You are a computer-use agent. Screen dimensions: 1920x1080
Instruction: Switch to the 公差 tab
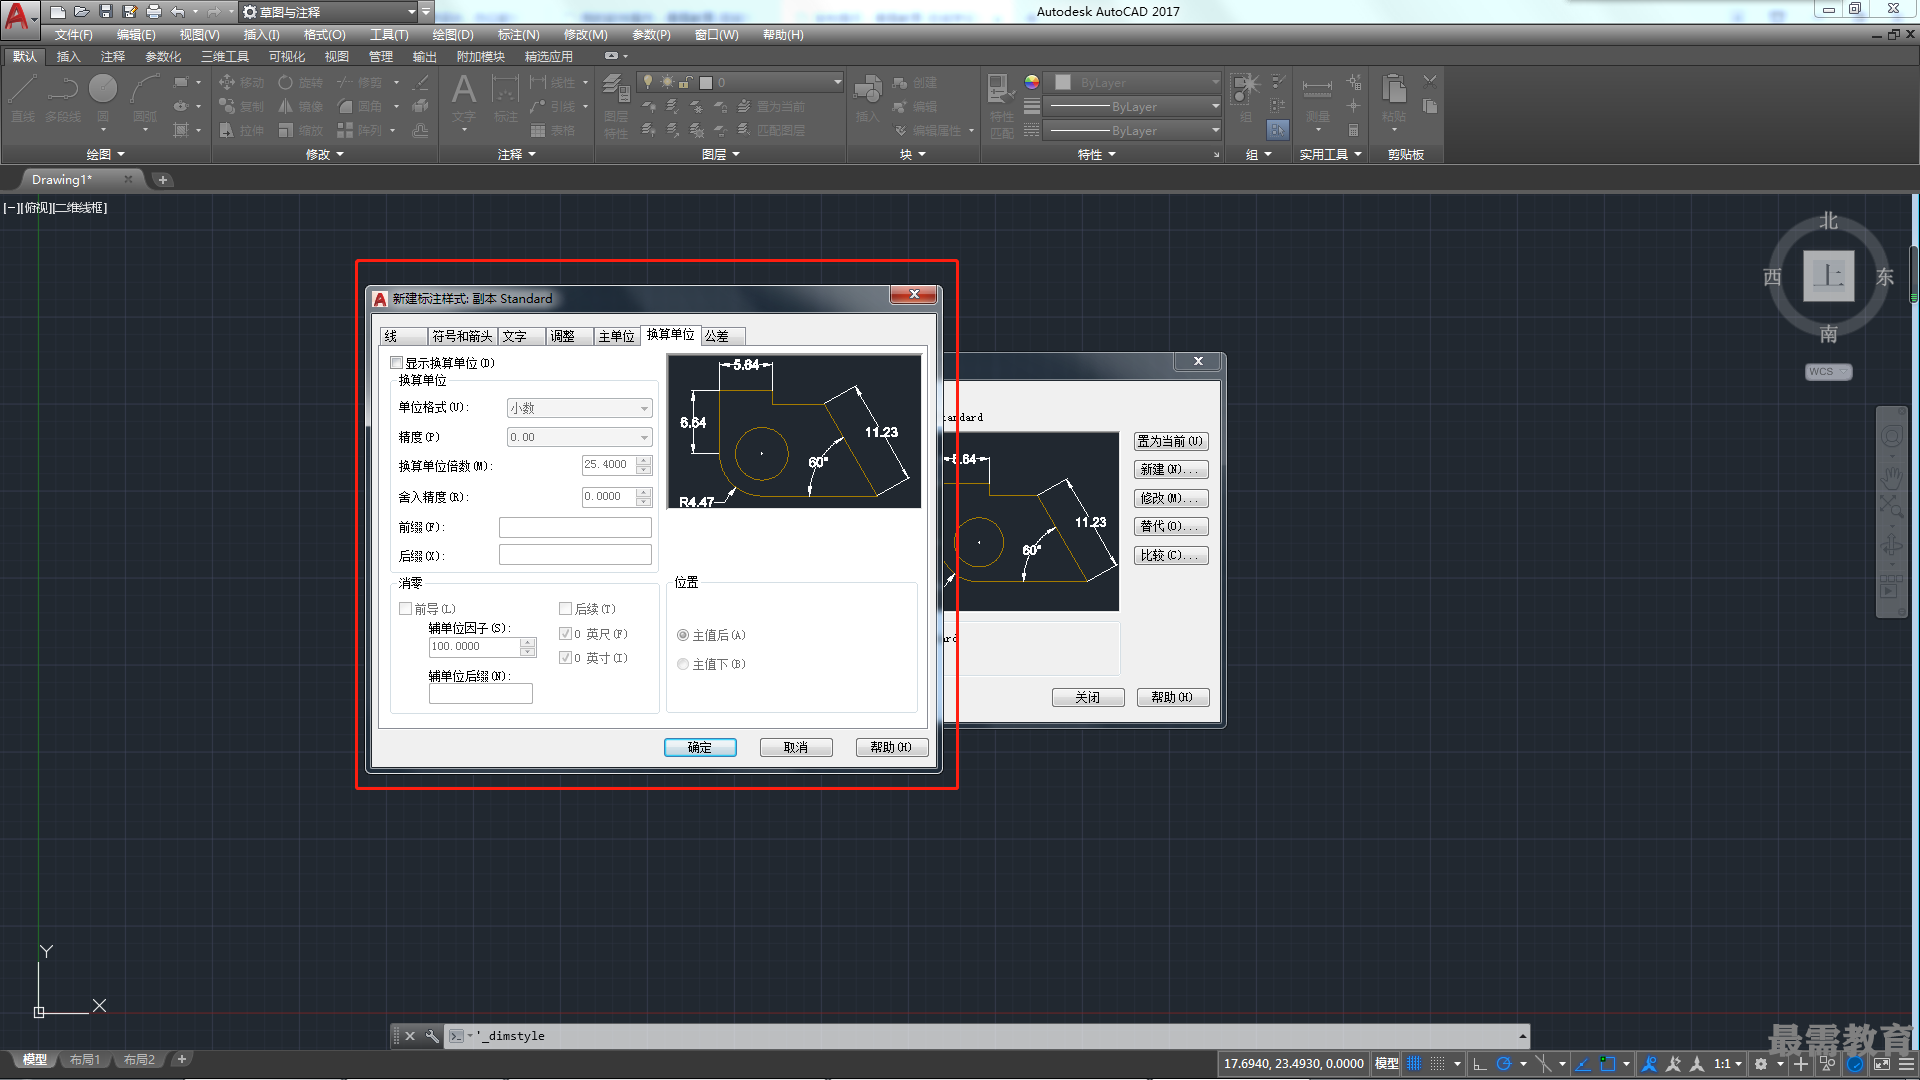pyautogui.click(x=723, y=337)
